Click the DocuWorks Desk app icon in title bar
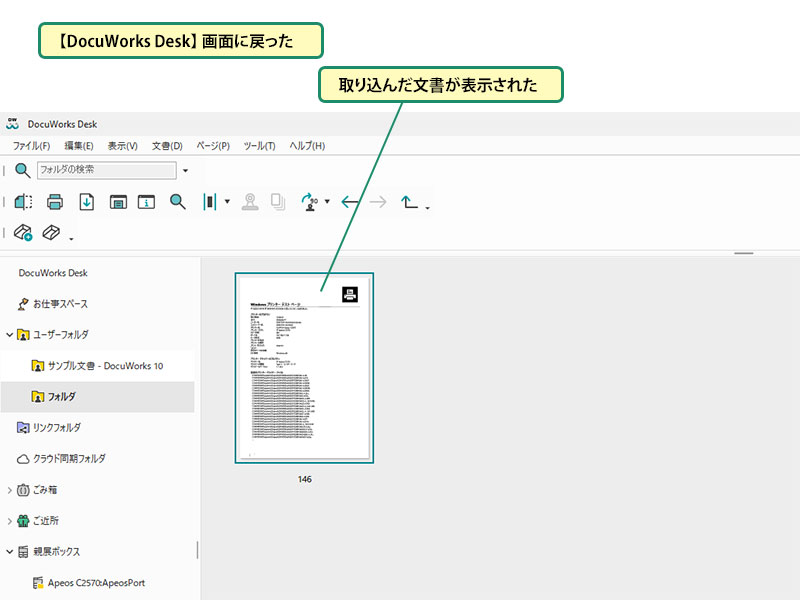 (x=12, y=124)
